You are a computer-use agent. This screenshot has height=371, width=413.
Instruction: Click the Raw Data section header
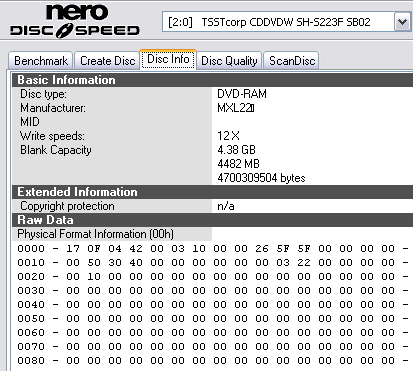point(212,220)
